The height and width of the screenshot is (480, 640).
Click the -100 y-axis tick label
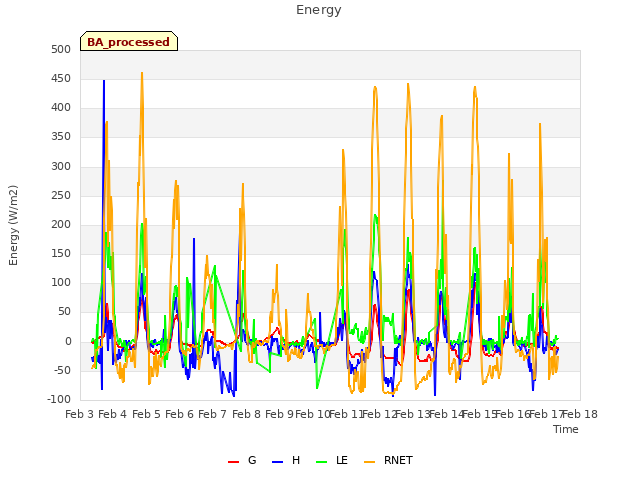[x=59, y=399]
